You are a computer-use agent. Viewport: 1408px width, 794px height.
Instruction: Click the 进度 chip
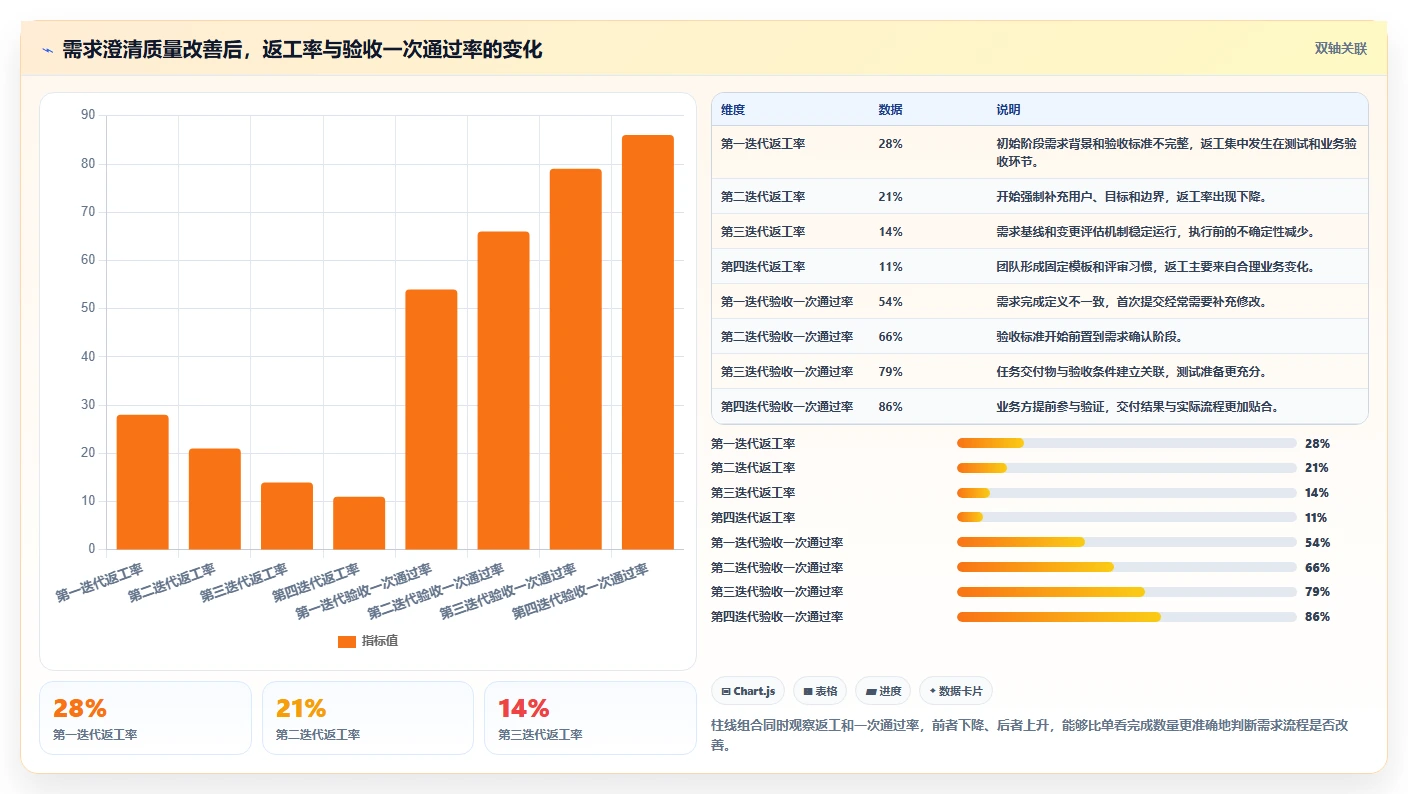[883, 691]
